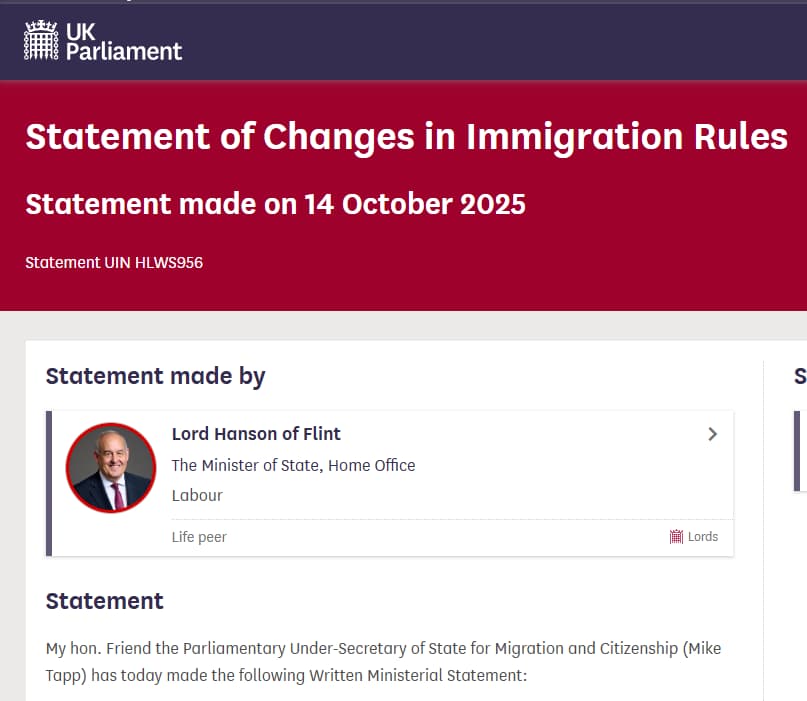Open the Lord Hanson of Flint profile link
The width and height of the screenshot is (807, 701).
tap(256, 434)
